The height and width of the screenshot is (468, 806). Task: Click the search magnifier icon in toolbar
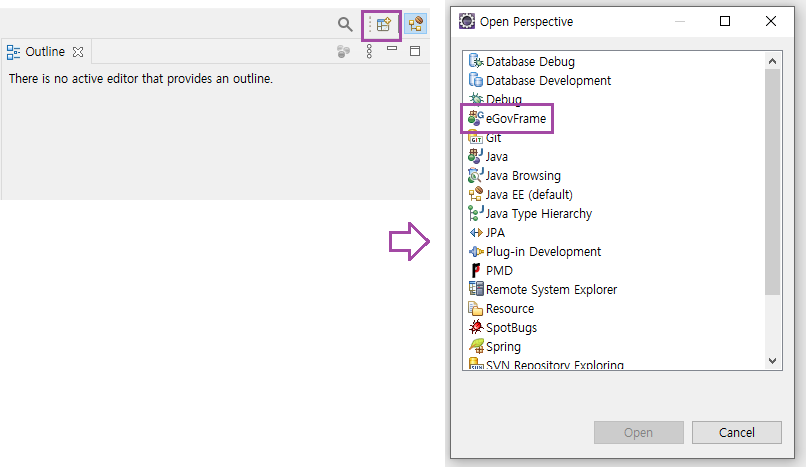click(345, 24)
